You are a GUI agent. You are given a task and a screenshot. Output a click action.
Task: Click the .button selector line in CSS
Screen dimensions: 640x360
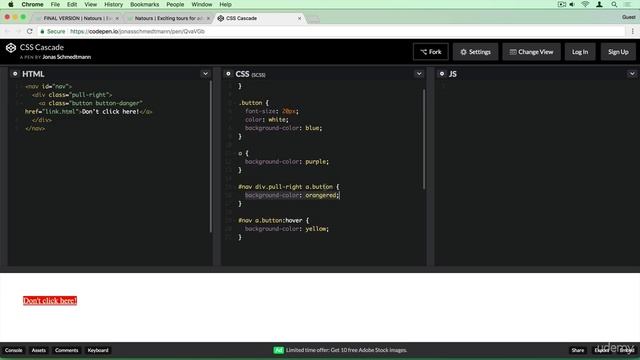253,103
